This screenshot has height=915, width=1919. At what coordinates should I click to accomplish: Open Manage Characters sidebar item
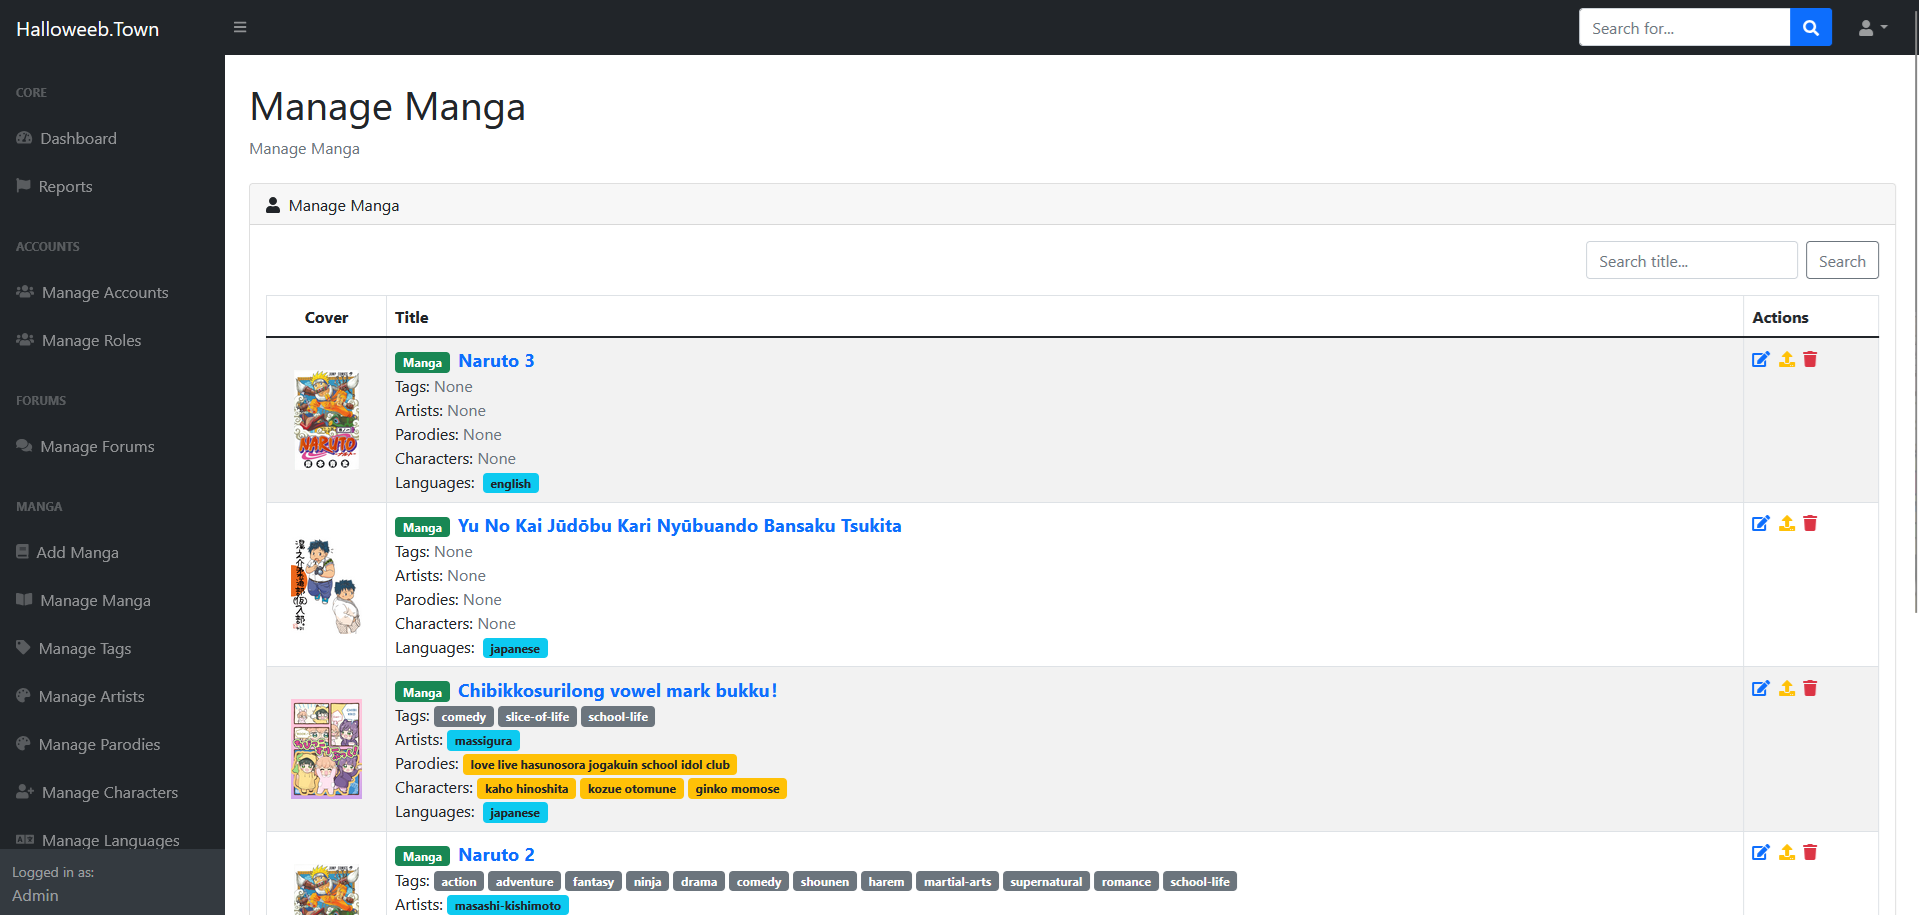(x=112, y=792)
